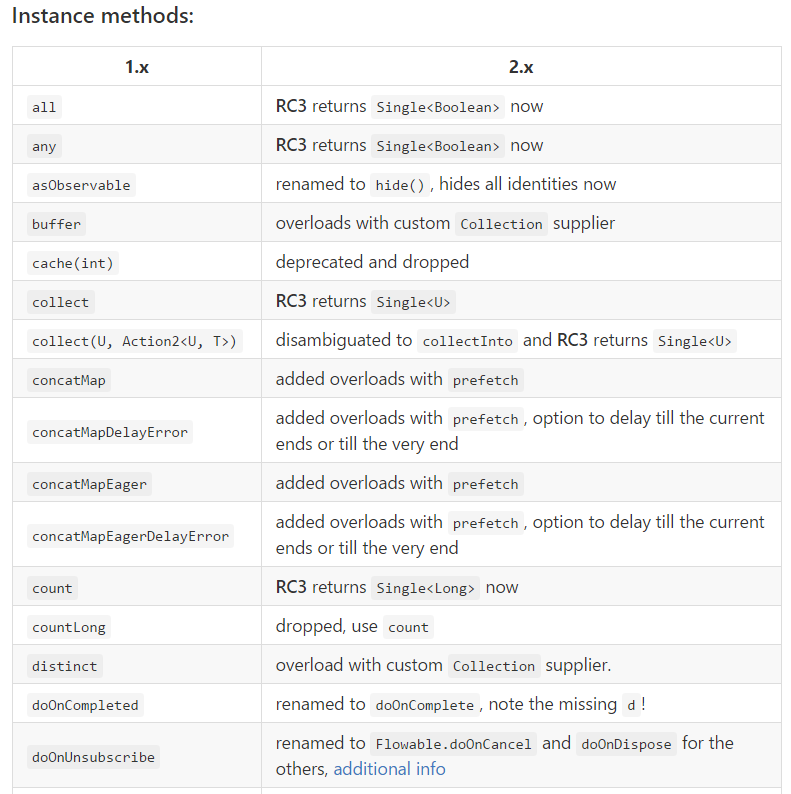Click the distinct method label
The height and width of the screenshot is (794, 791).
coord(64,666)
